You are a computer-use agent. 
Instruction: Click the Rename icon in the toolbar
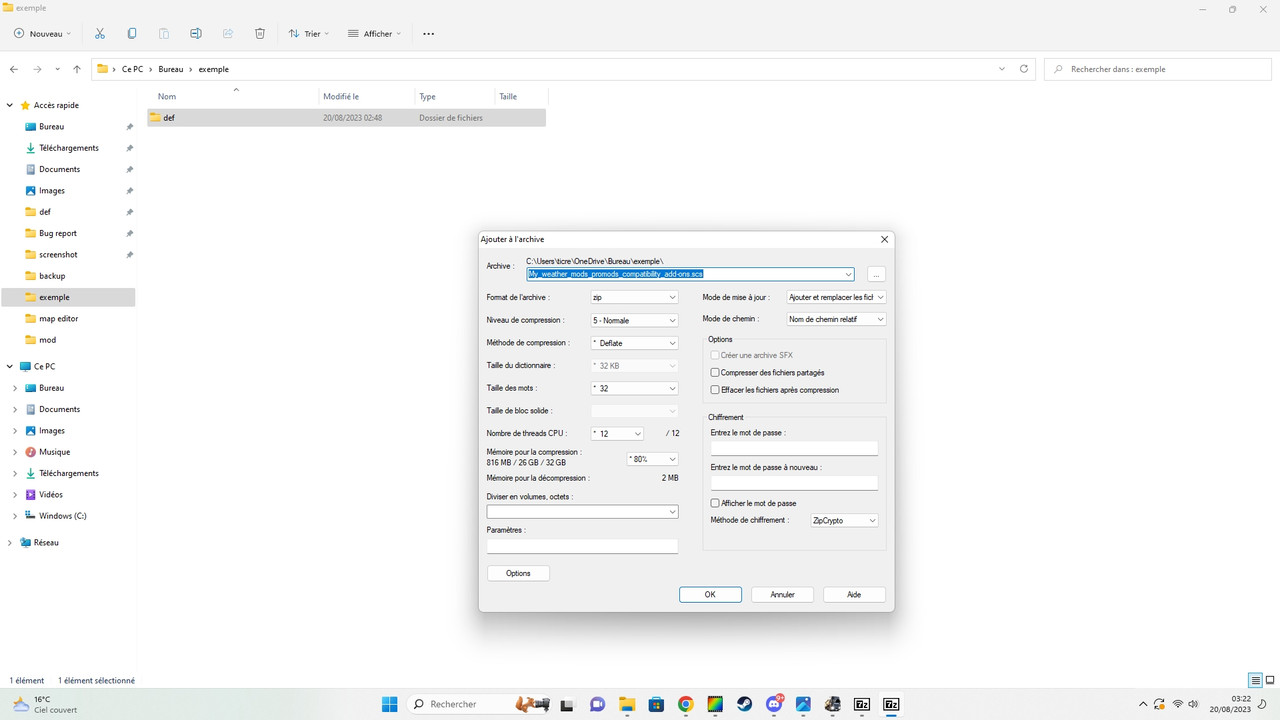click(x=196, y=33)
